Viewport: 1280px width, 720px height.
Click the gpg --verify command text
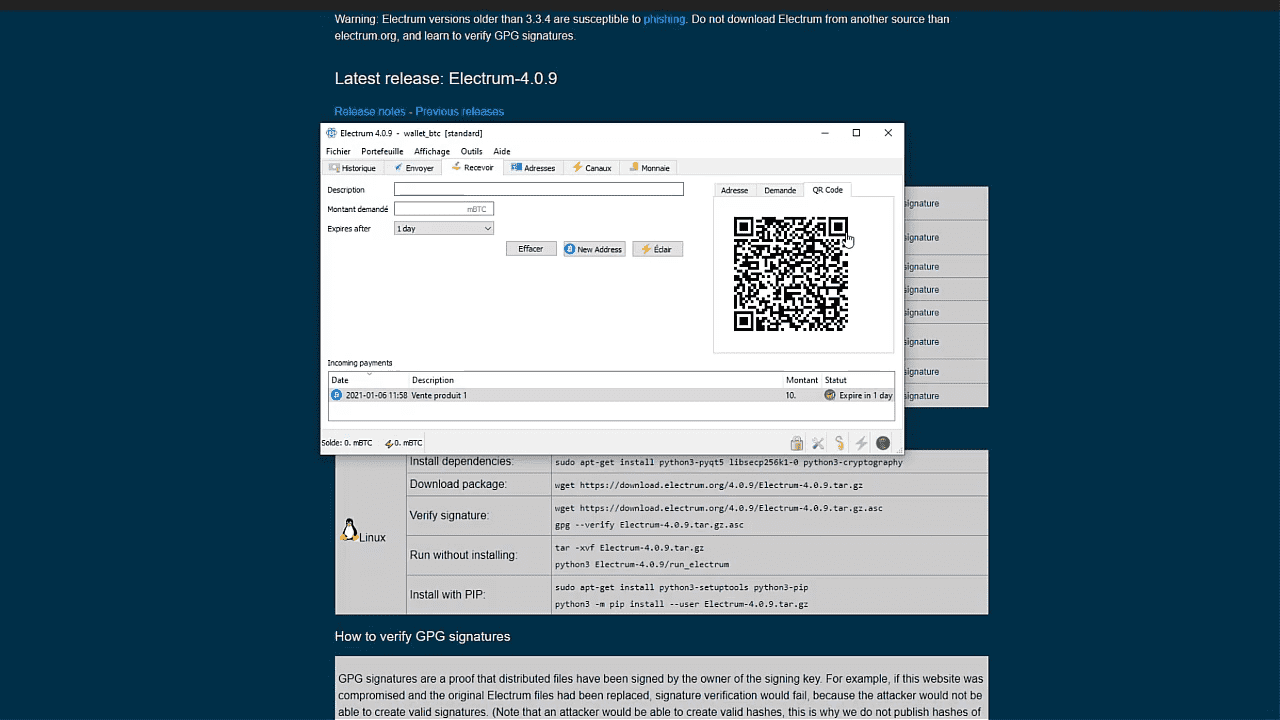pos(649,524)
